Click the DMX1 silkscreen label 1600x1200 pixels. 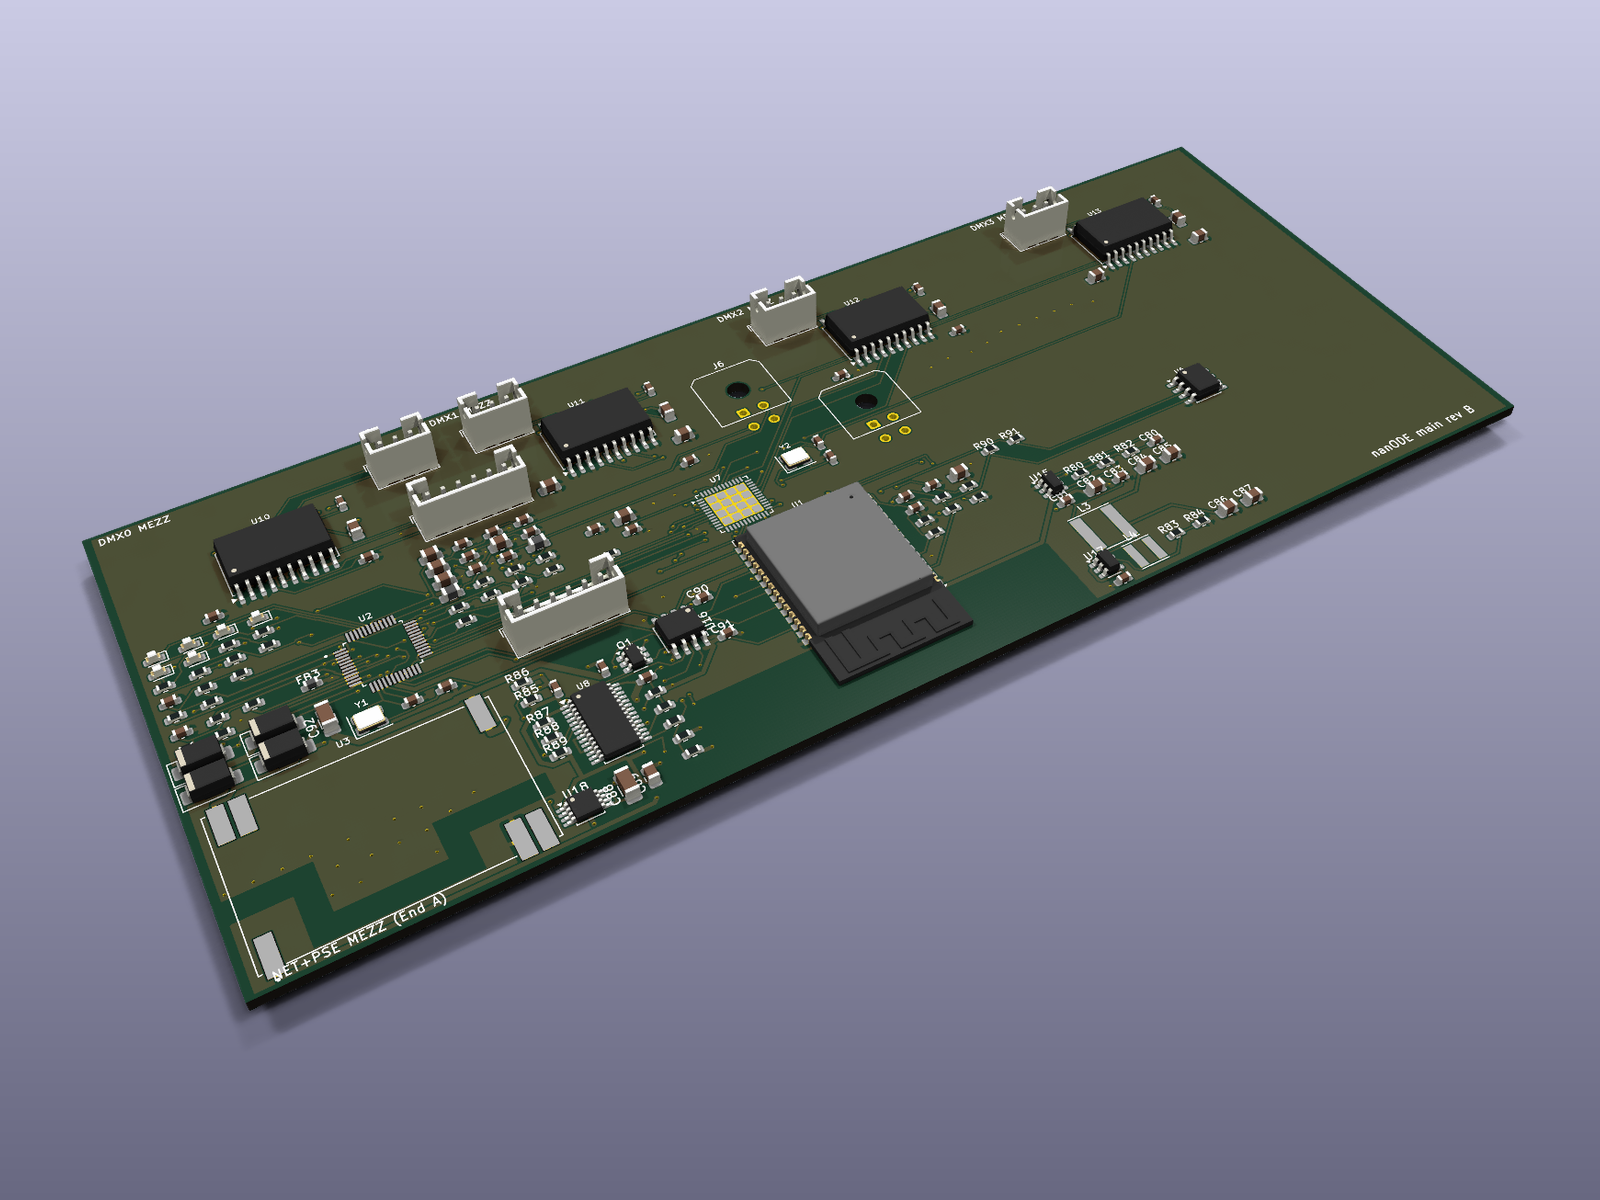[443, 420]
